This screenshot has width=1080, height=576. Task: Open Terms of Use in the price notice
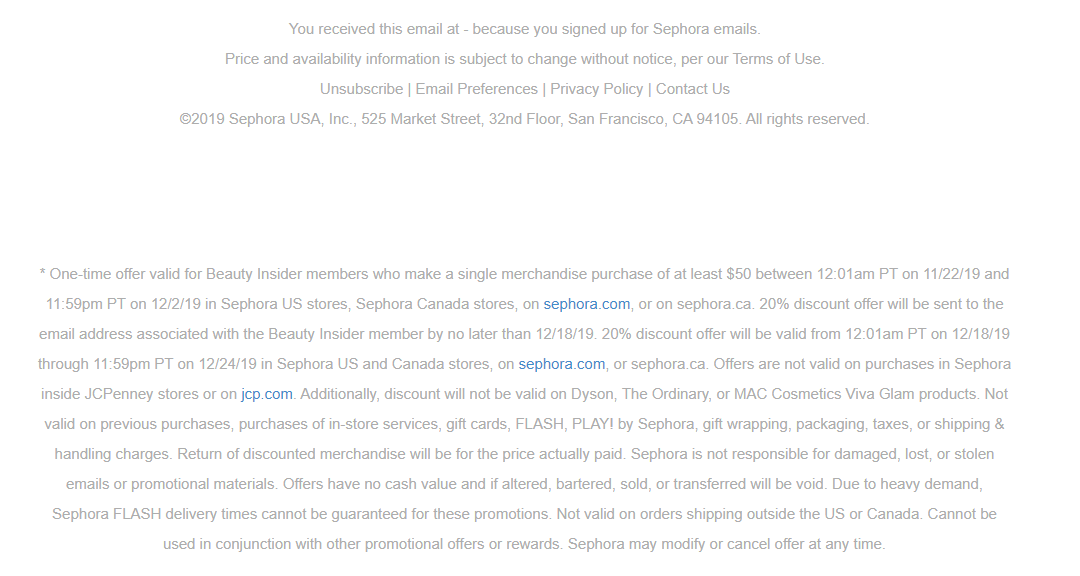click(776, 59)
